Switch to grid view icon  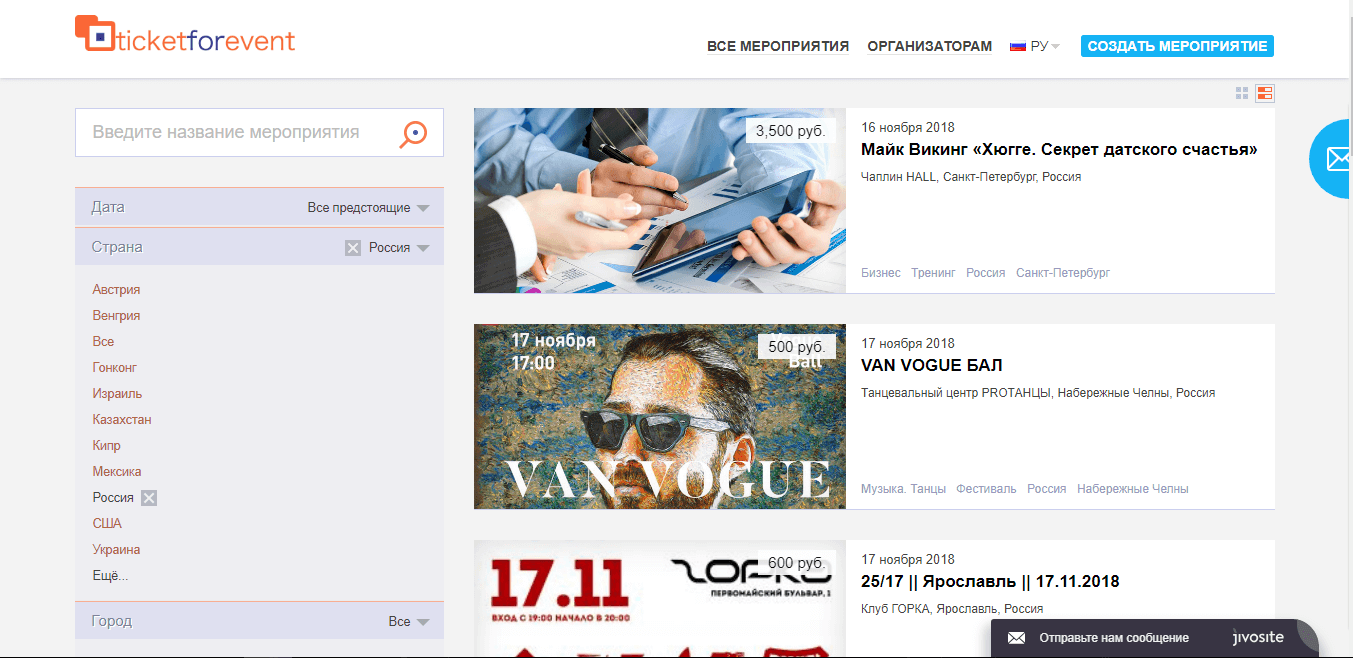click(1242, 93)
